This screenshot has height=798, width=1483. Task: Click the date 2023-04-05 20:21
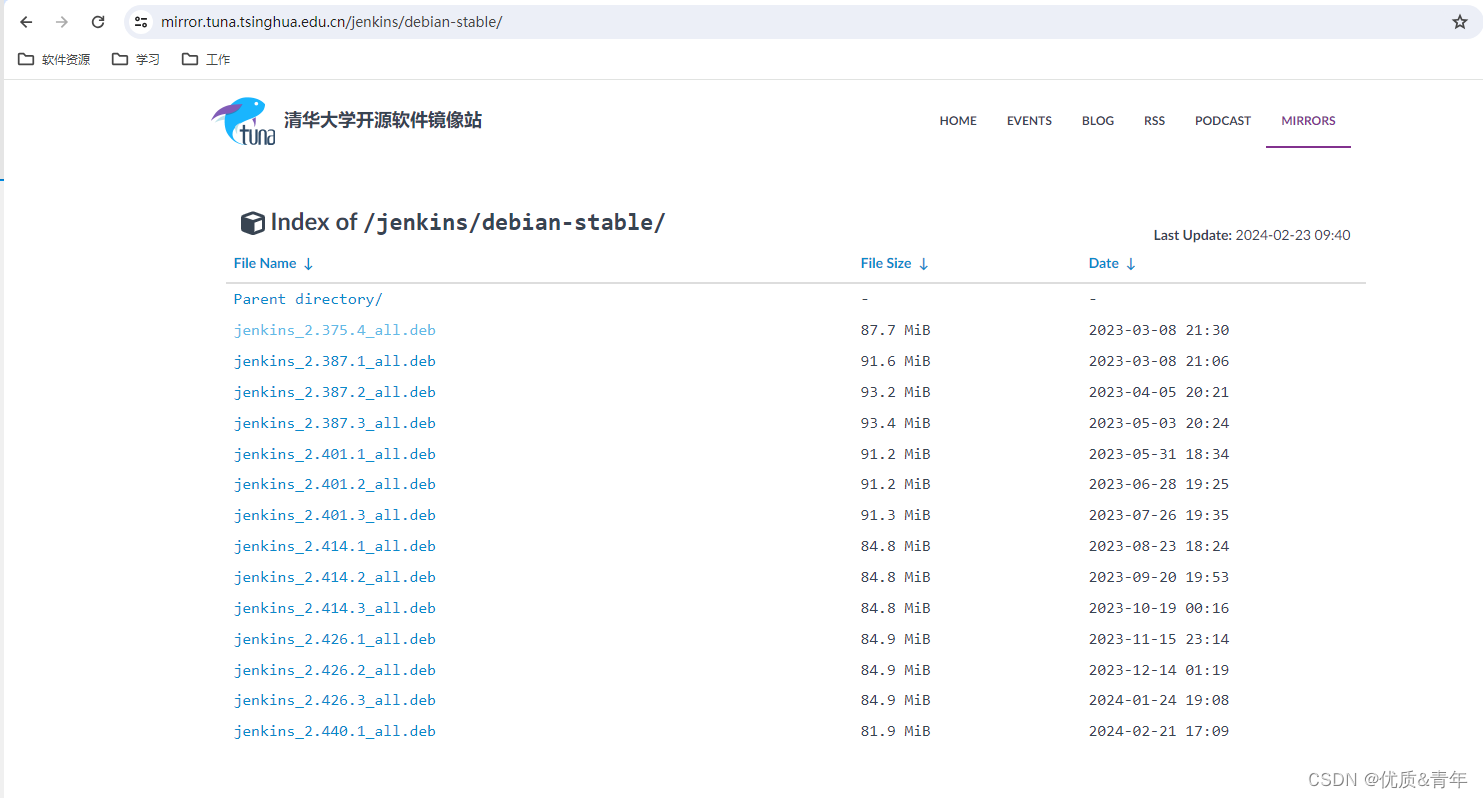pyautogui.click(x=1159, y=392)
